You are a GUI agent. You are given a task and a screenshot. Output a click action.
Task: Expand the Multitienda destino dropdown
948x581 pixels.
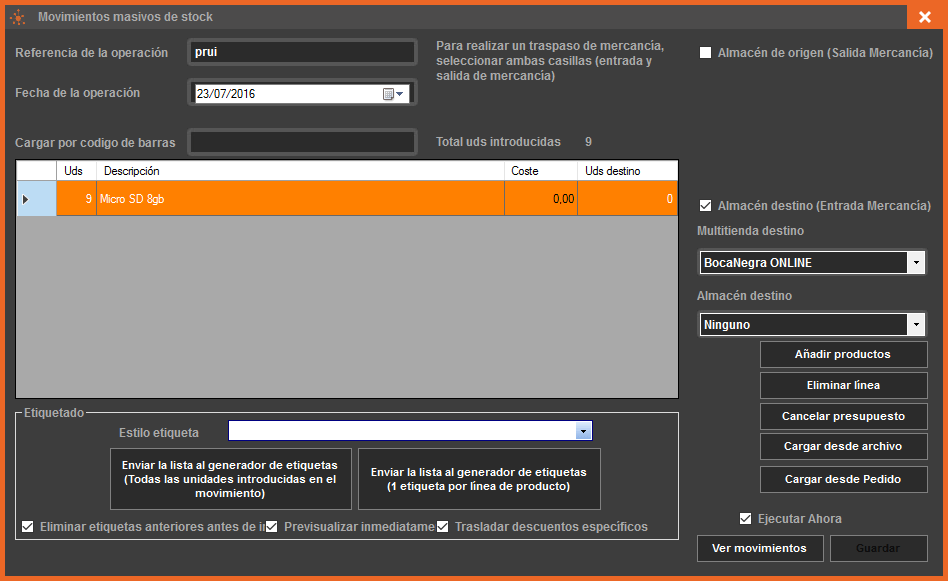tap(915, 263)
